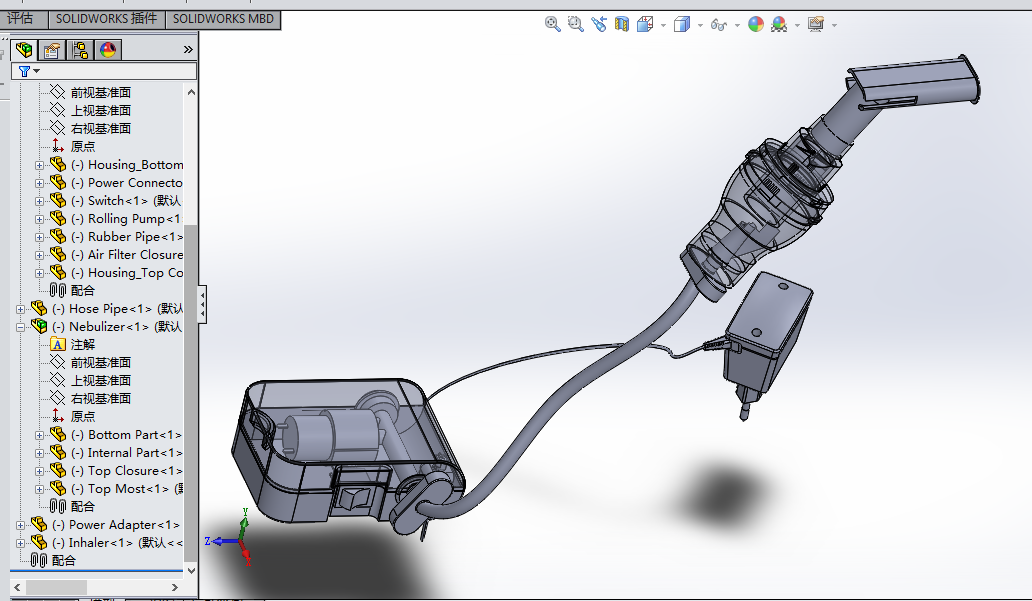The image size is (1032, 601).
Task: Switch to the SOLIDWORKS MBD tab
Action: coord(223,19)
